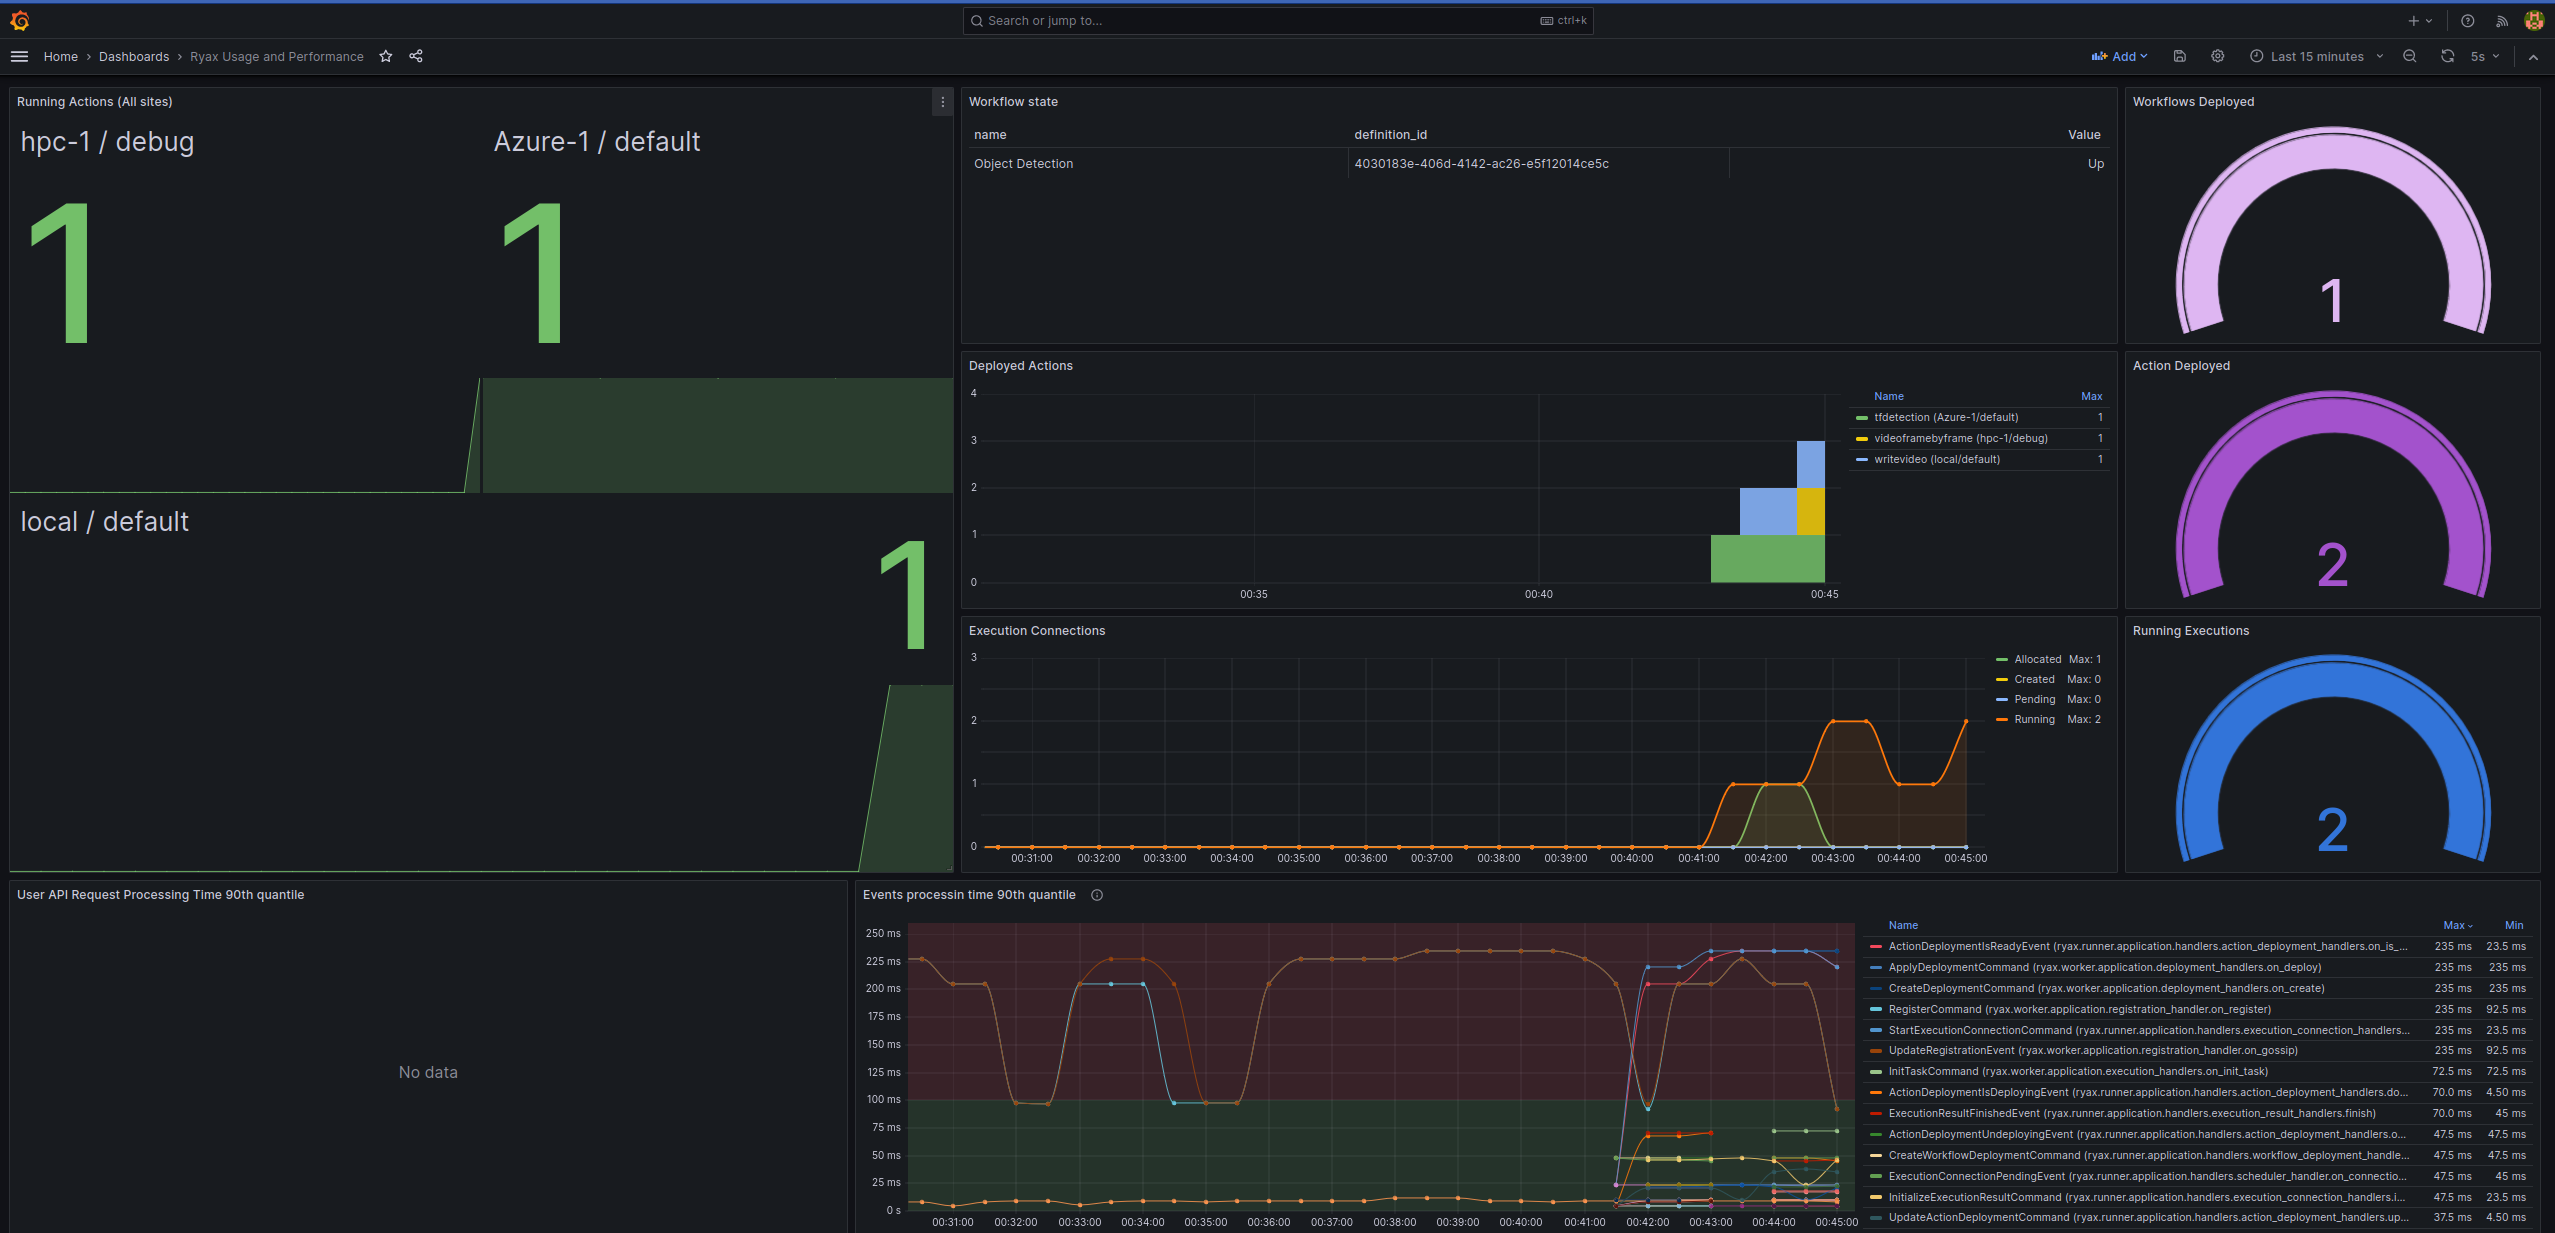Collapse the top dashboard controls bar
The width and height of the screenshot is (2555, 1233).
pos(2534,57)
